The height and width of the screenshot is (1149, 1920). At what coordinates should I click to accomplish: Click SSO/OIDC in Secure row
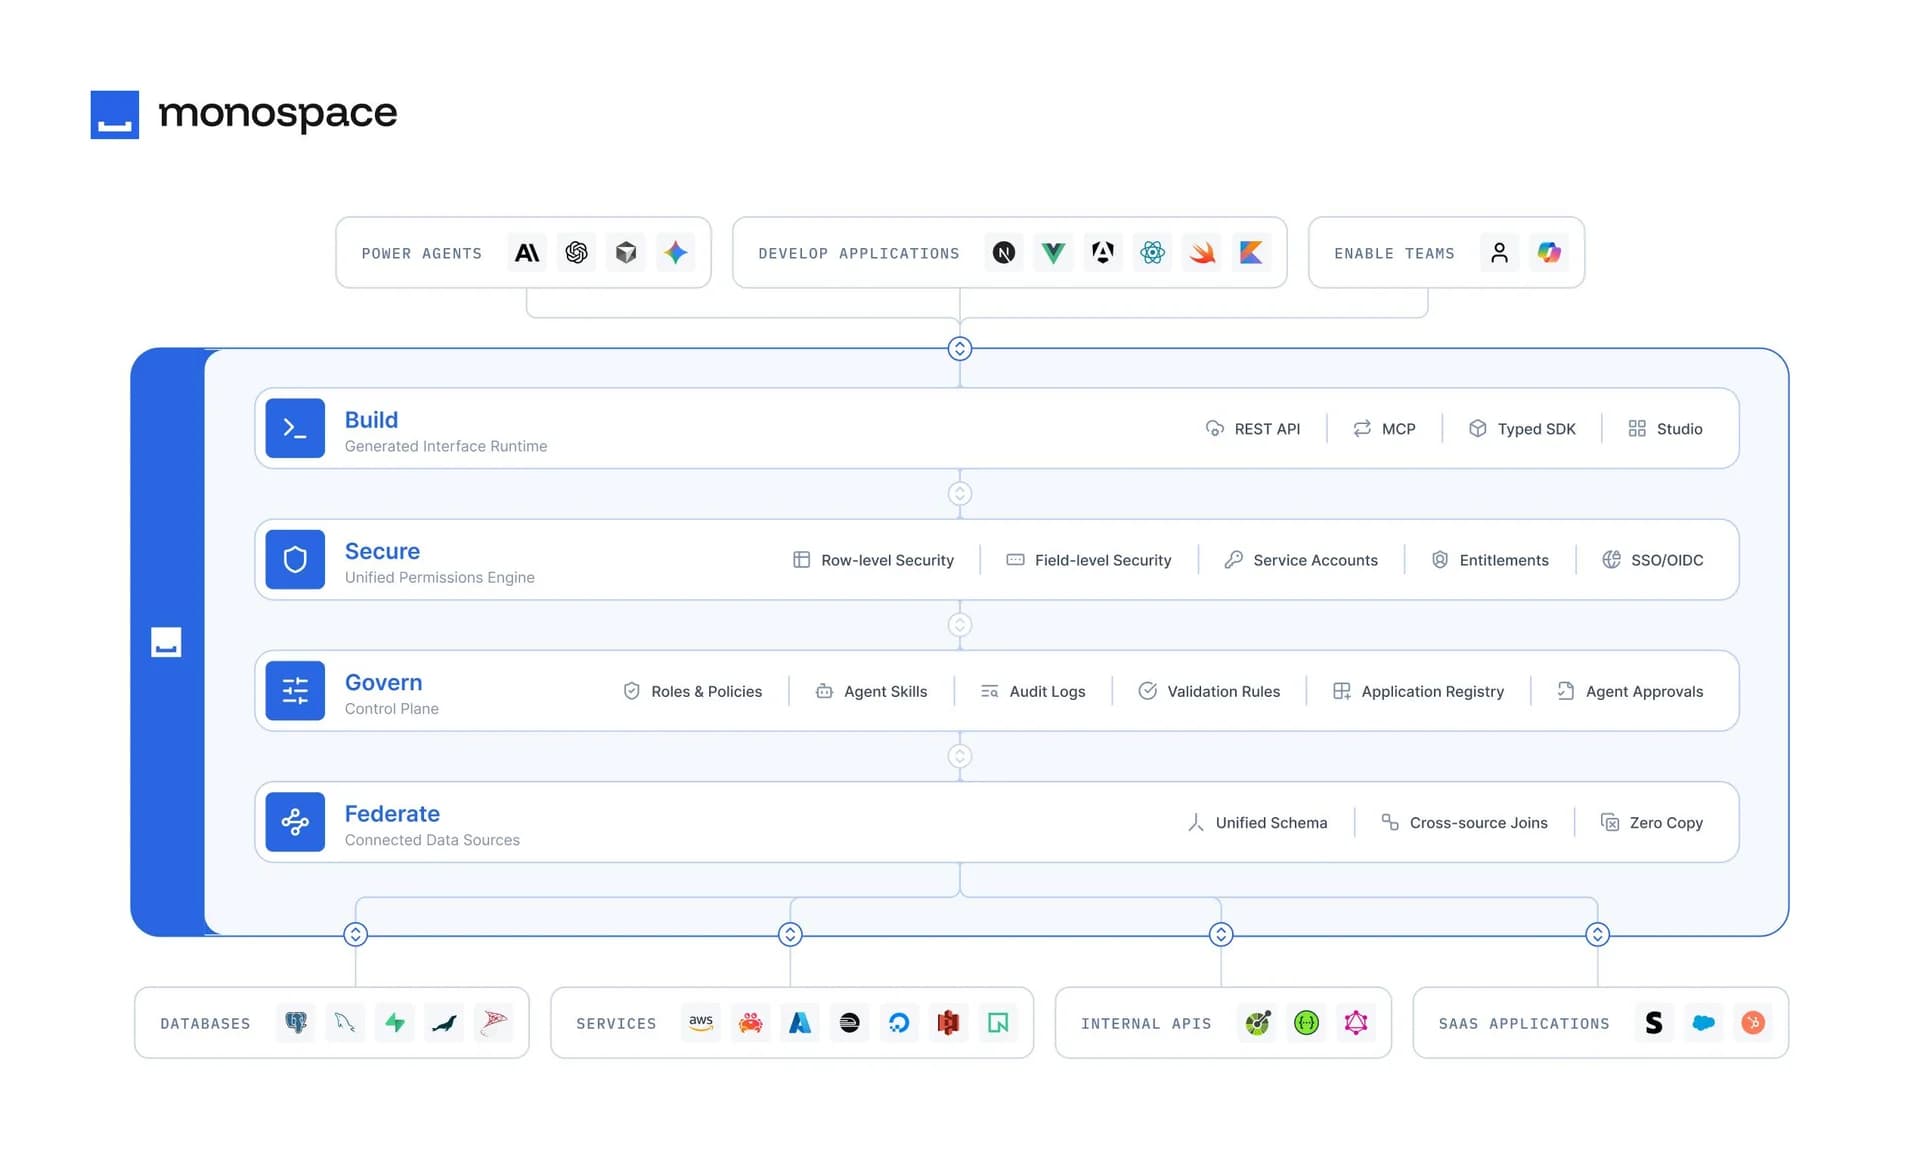[x=1653, y=560]
